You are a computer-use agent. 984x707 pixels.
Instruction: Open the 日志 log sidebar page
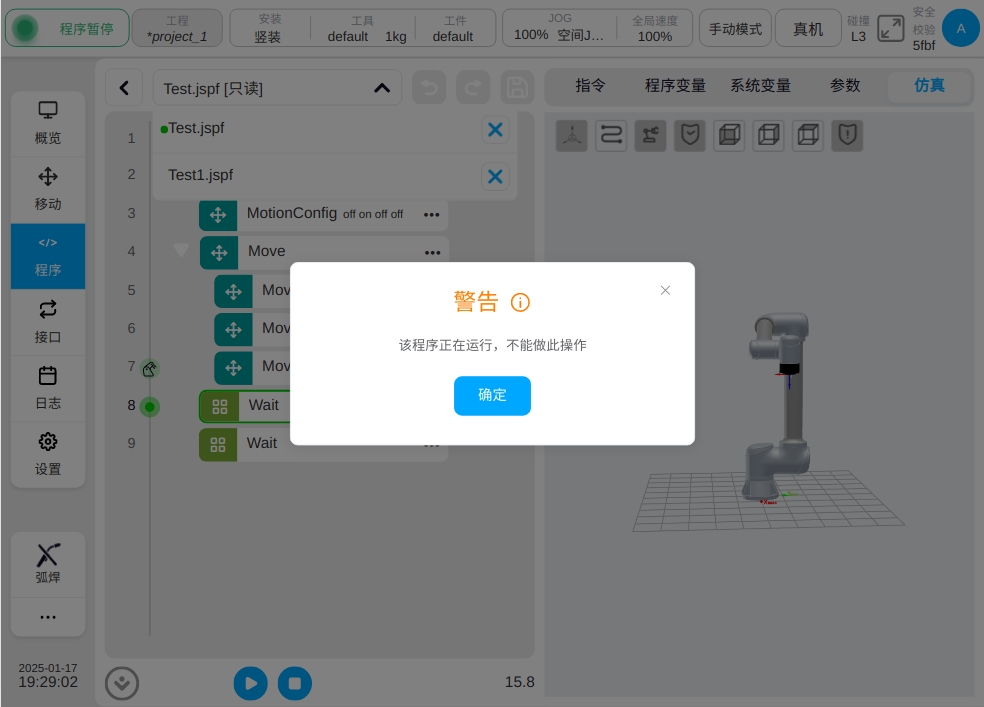pyautogui.click(x=48, y=388)
